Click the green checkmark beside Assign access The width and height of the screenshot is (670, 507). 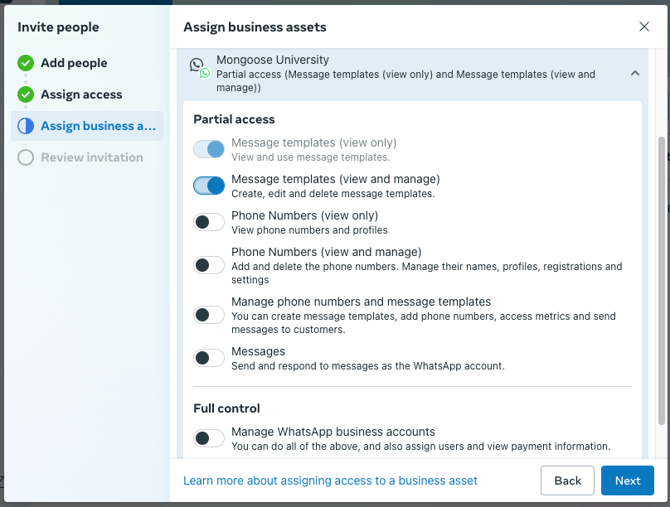tap(26, 95)
